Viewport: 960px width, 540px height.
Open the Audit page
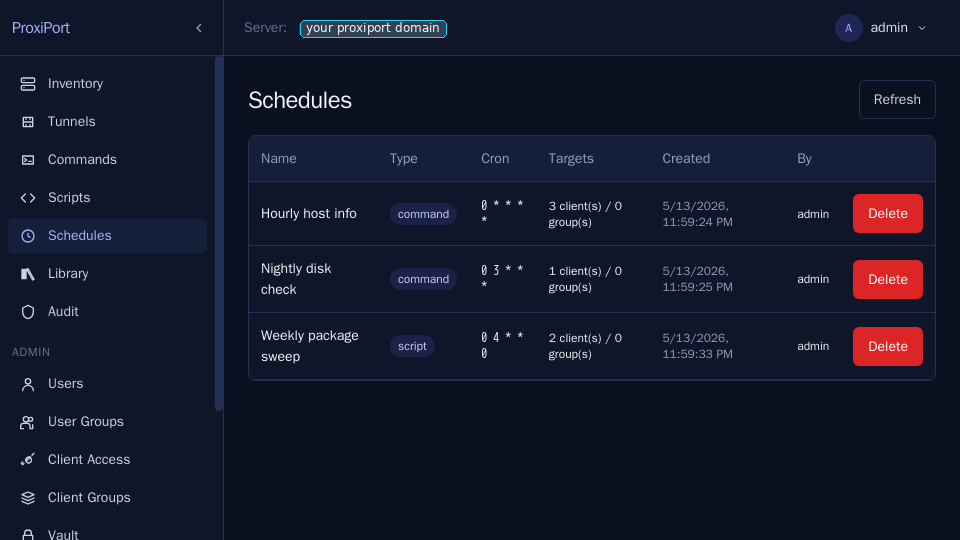[x=107, y=312]
